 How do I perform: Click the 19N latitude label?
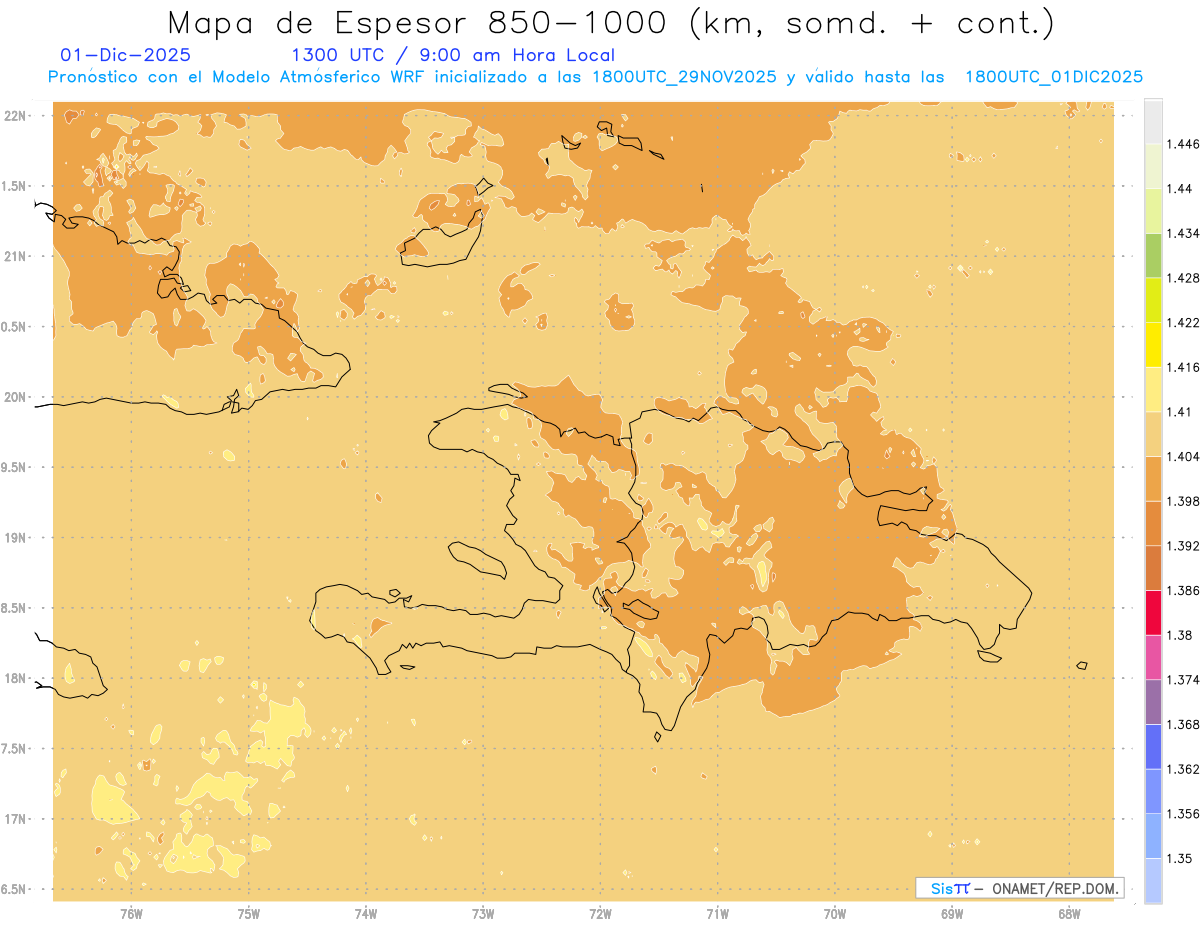pos(15,537)
